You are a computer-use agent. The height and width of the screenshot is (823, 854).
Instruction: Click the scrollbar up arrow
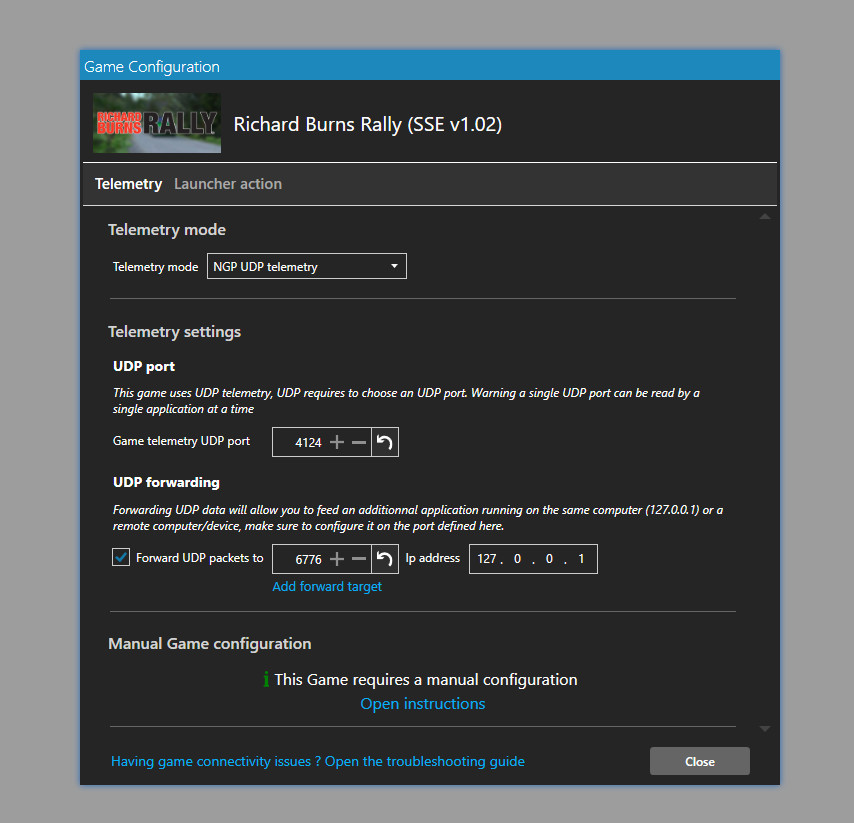click(765, 216)
